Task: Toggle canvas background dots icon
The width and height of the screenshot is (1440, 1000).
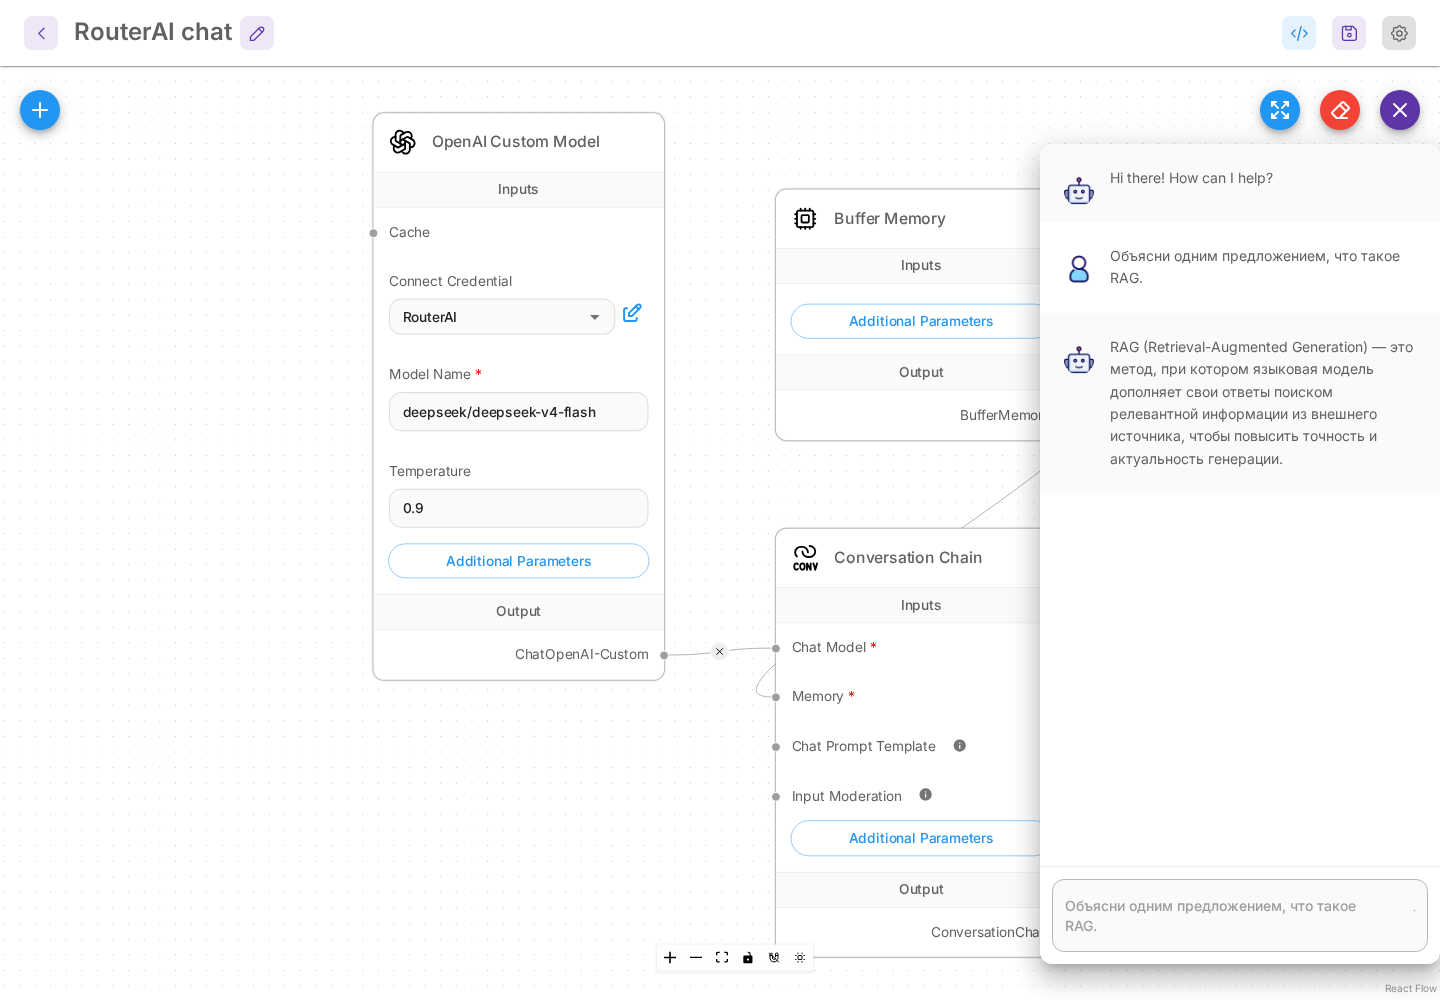Action: [x=800, y=958]
